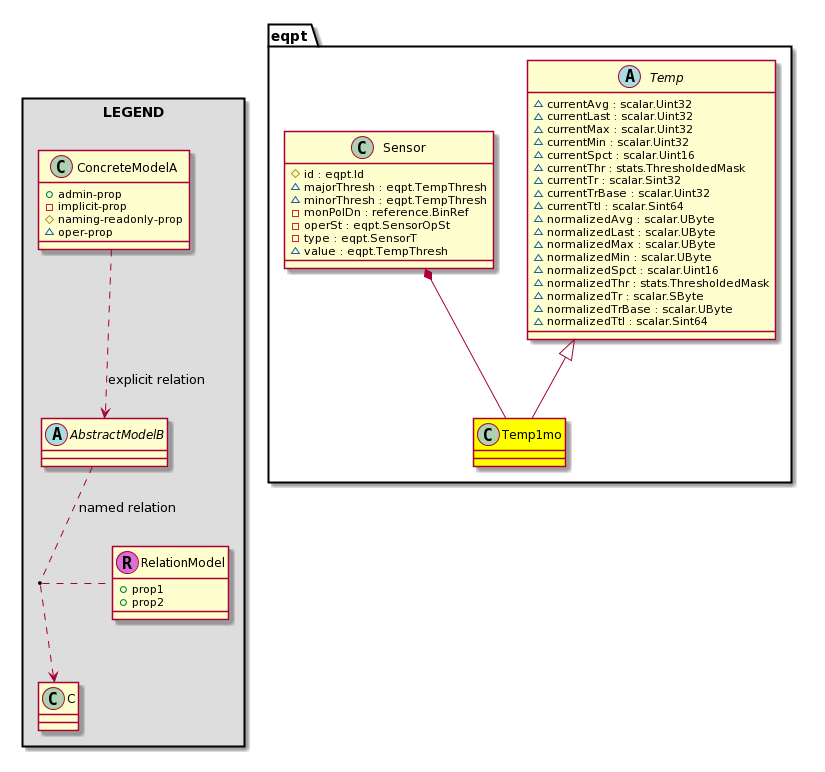Click the square icon beside type : eqpt.SensorT

pos(295,238)
